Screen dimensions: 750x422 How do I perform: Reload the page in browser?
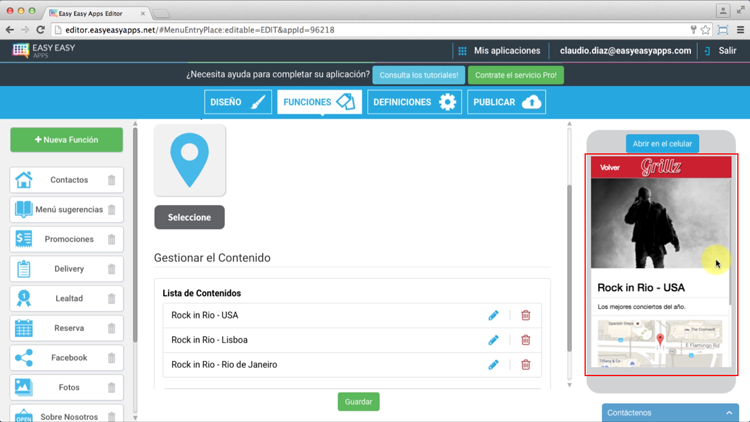click(41, 30)
